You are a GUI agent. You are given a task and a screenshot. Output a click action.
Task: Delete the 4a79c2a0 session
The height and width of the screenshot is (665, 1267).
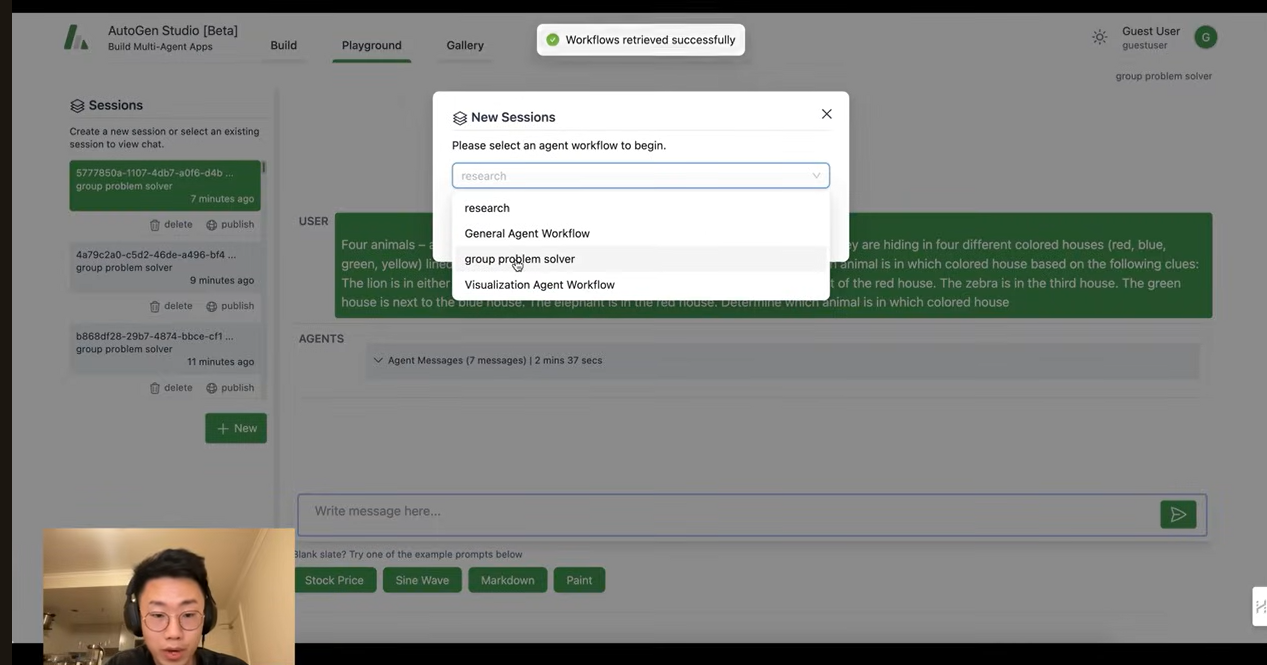click(171, 306)
